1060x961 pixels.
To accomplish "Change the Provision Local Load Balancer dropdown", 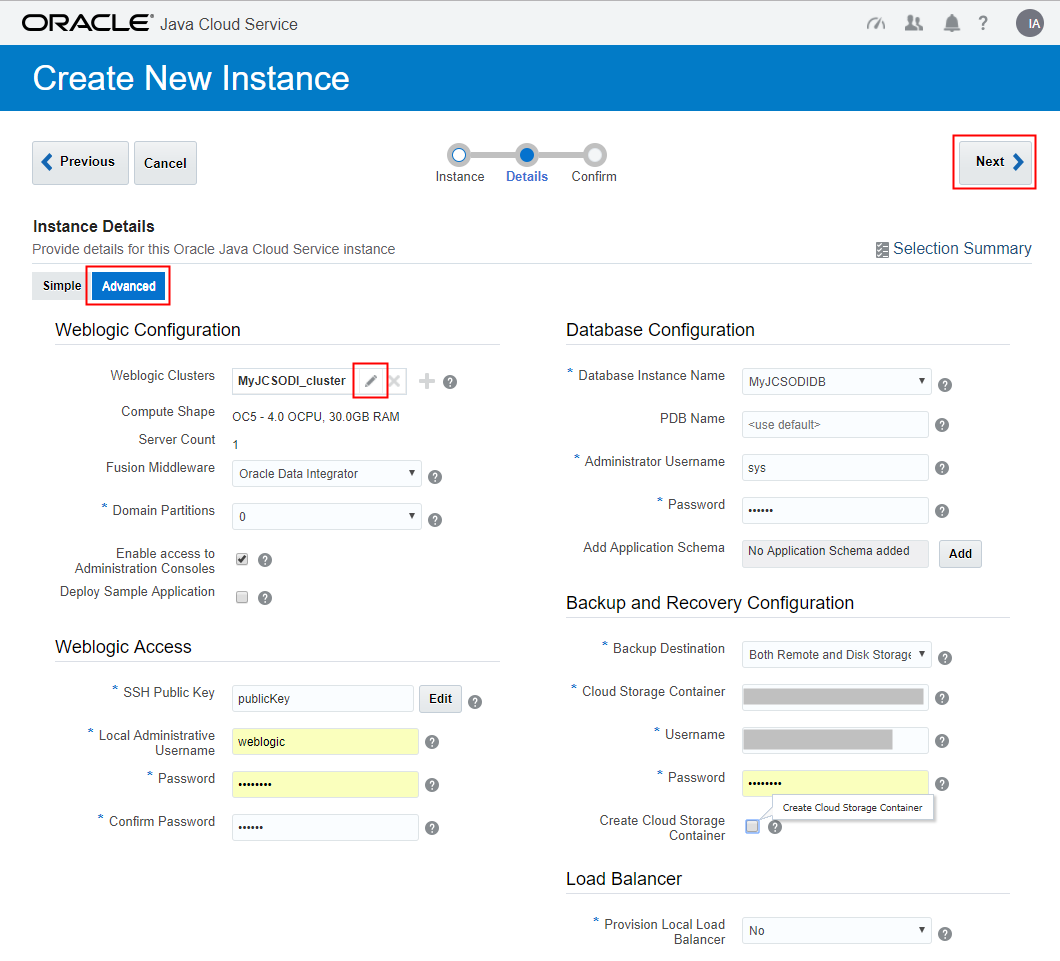I will tap(836, 930).
